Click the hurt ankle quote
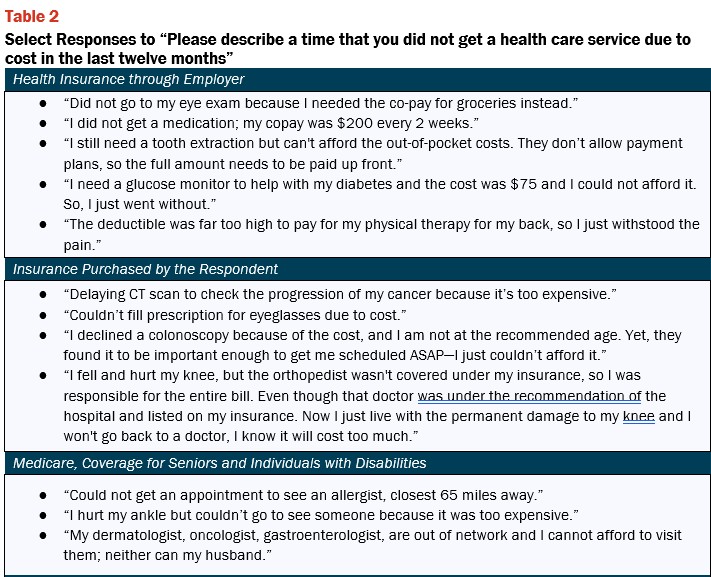Screen dimensions: 711x577 pyautogui.click(x=321, y=515)
